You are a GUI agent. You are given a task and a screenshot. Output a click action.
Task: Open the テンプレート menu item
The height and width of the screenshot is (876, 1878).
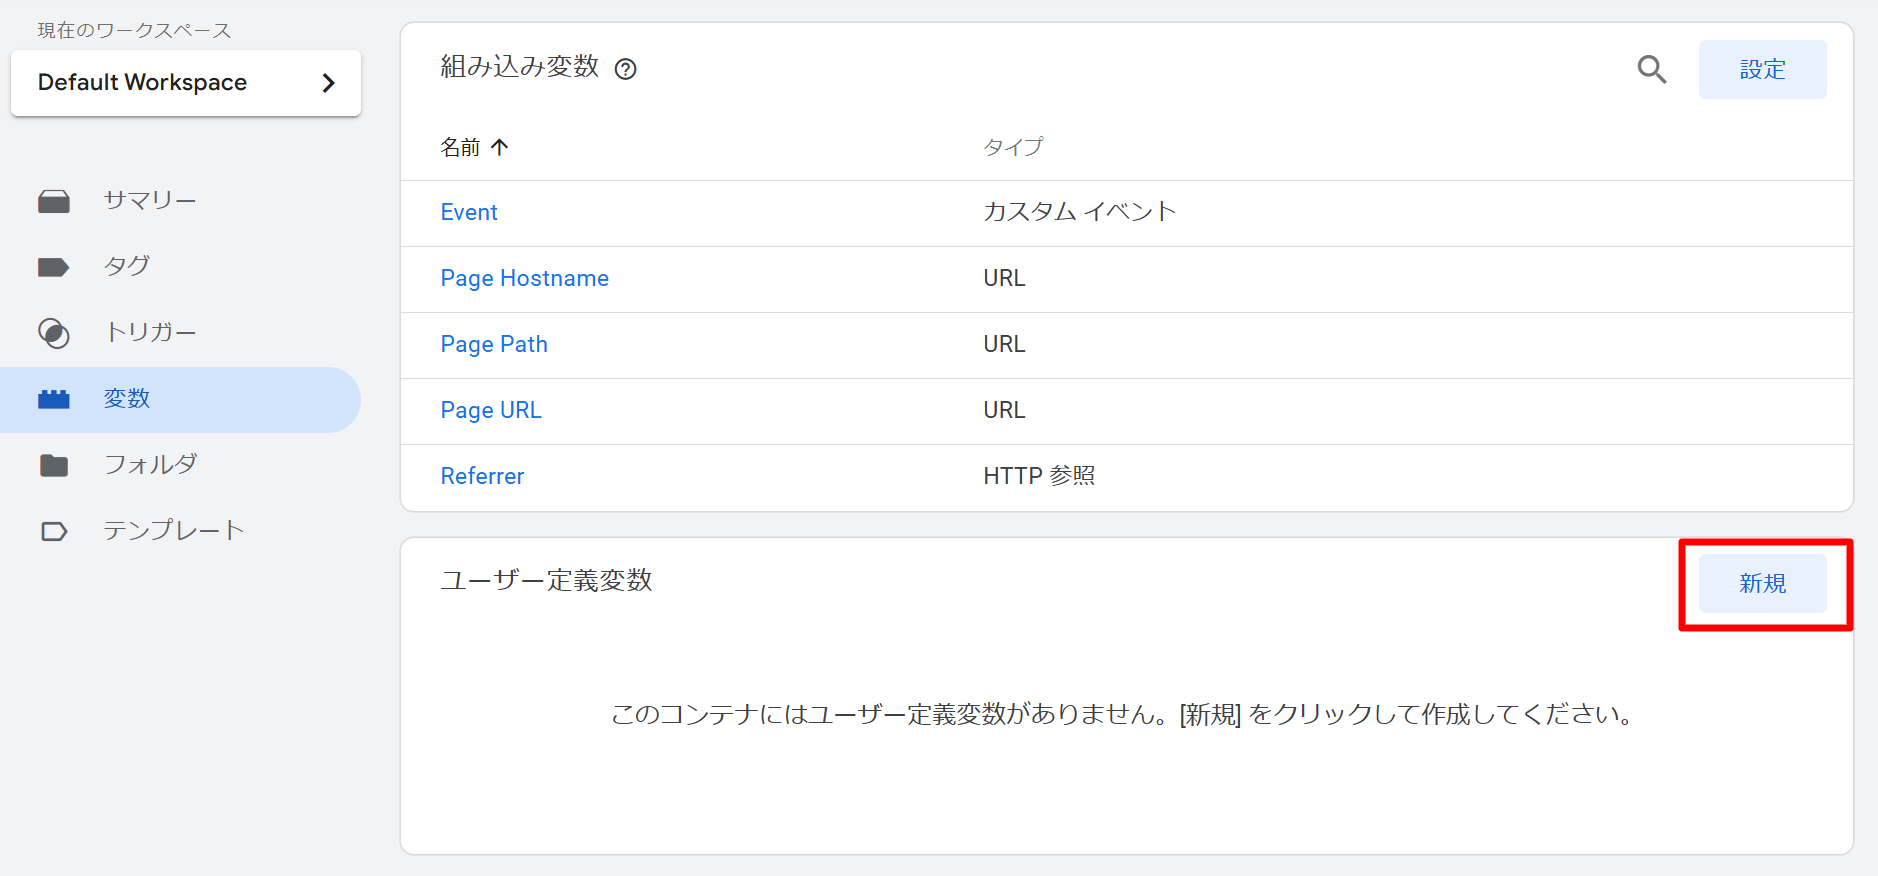pyautogui.click(x=174, y=530)
